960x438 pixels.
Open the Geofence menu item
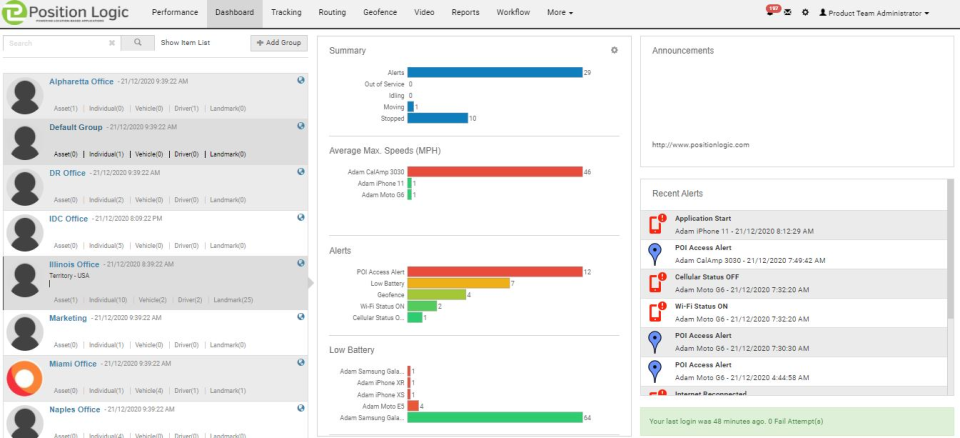pyautogui.click(x=380, y=12)
